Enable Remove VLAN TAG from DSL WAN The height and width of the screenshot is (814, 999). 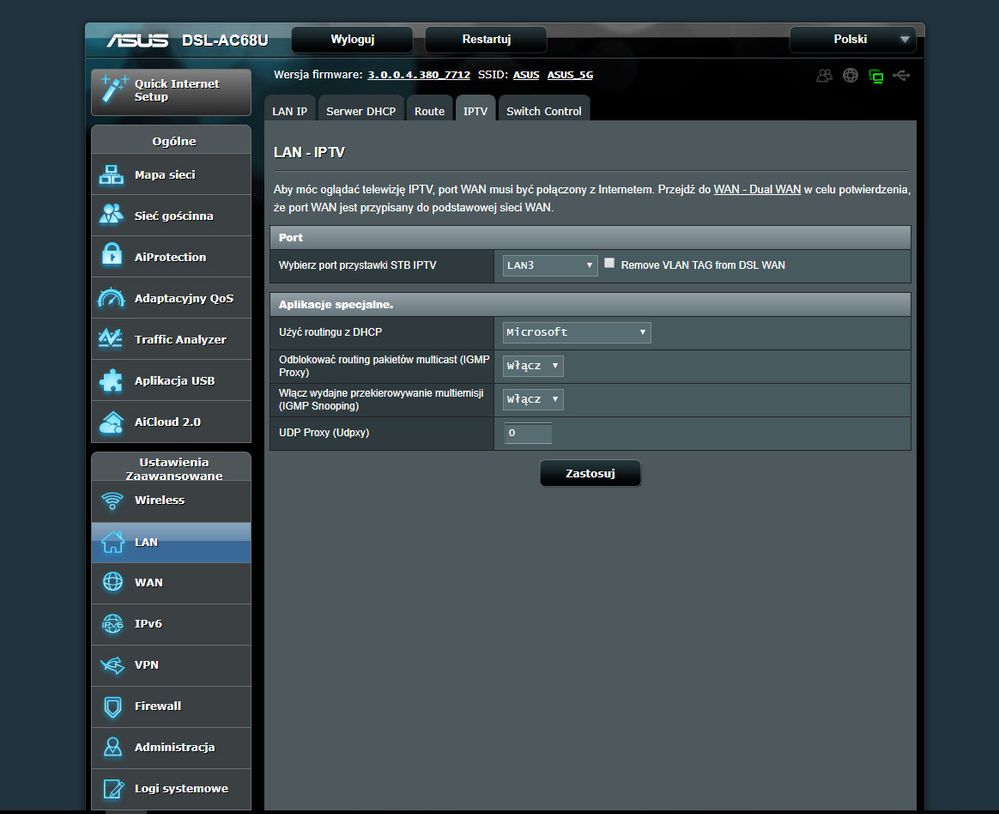tap(609, 264)
